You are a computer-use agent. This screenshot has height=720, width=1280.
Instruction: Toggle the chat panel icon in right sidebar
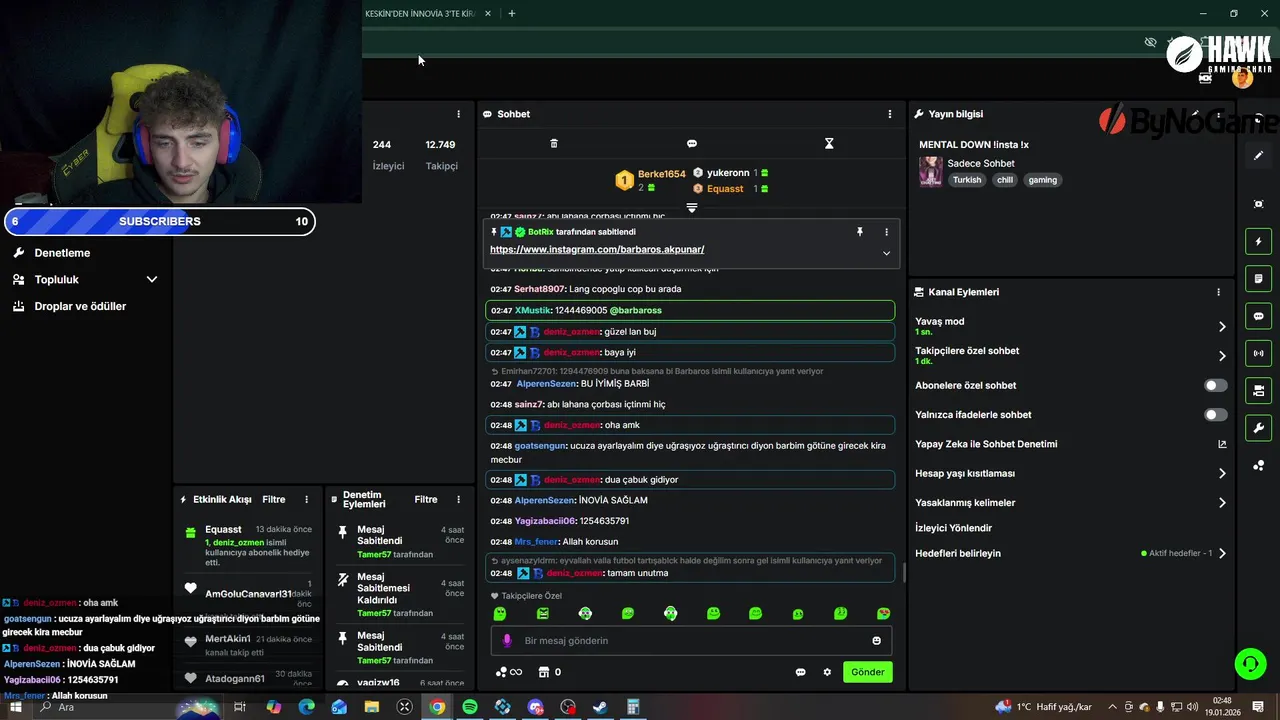click(1258, 316)
